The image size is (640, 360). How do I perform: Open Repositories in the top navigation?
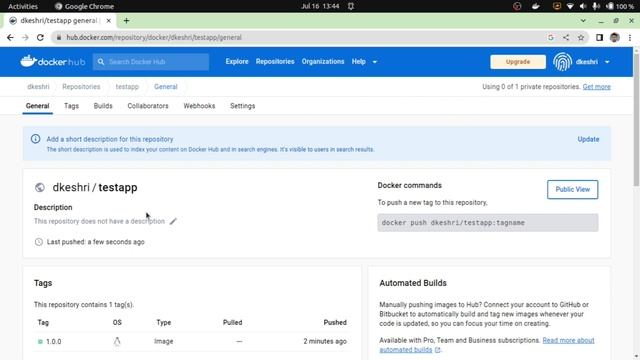[x=275, y=62]
